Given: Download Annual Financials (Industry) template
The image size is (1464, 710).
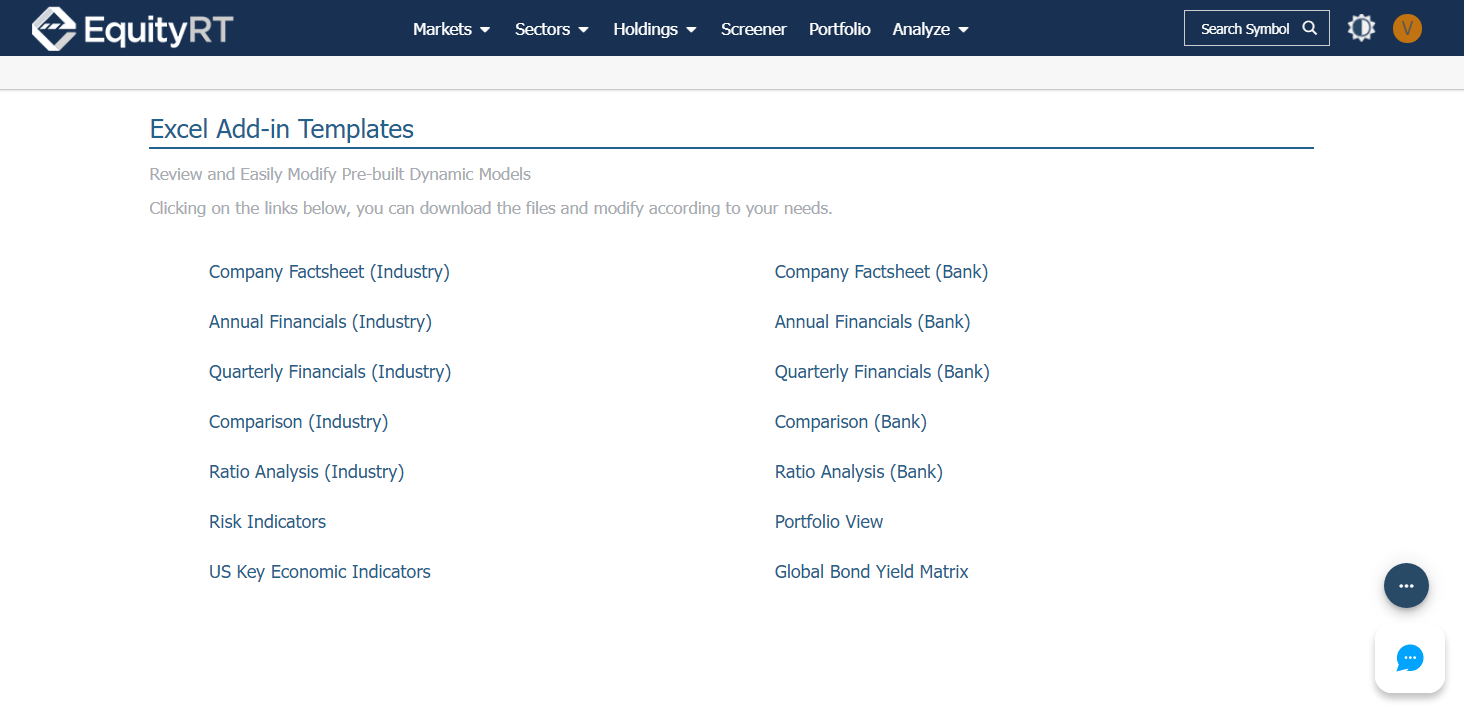Looking at the screenshot, I should (x=320, y=322).
